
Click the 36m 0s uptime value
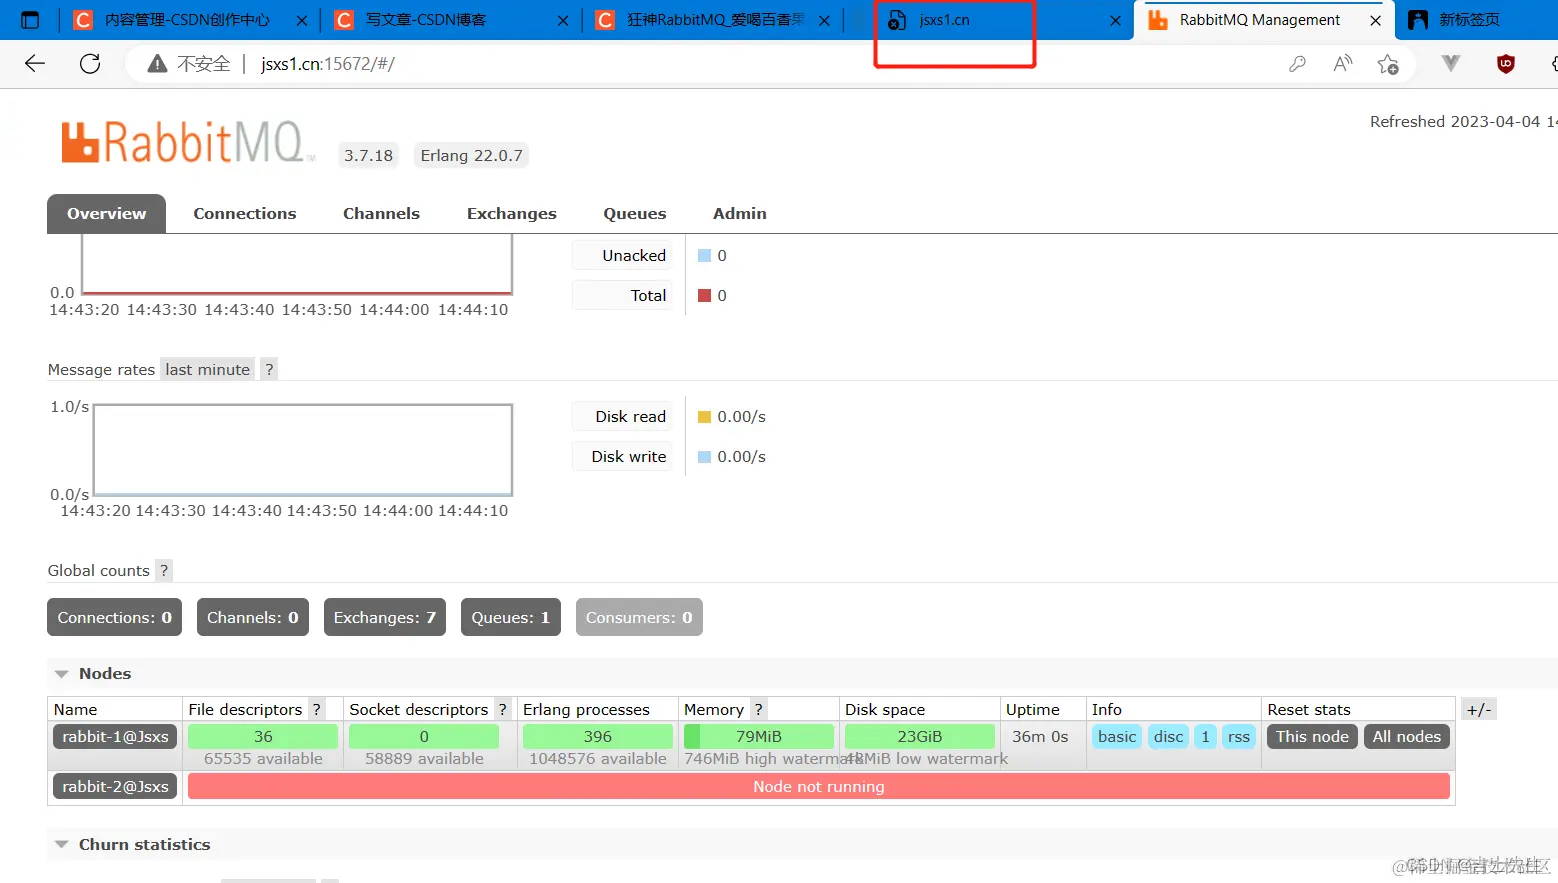(x=1040, y=737)
